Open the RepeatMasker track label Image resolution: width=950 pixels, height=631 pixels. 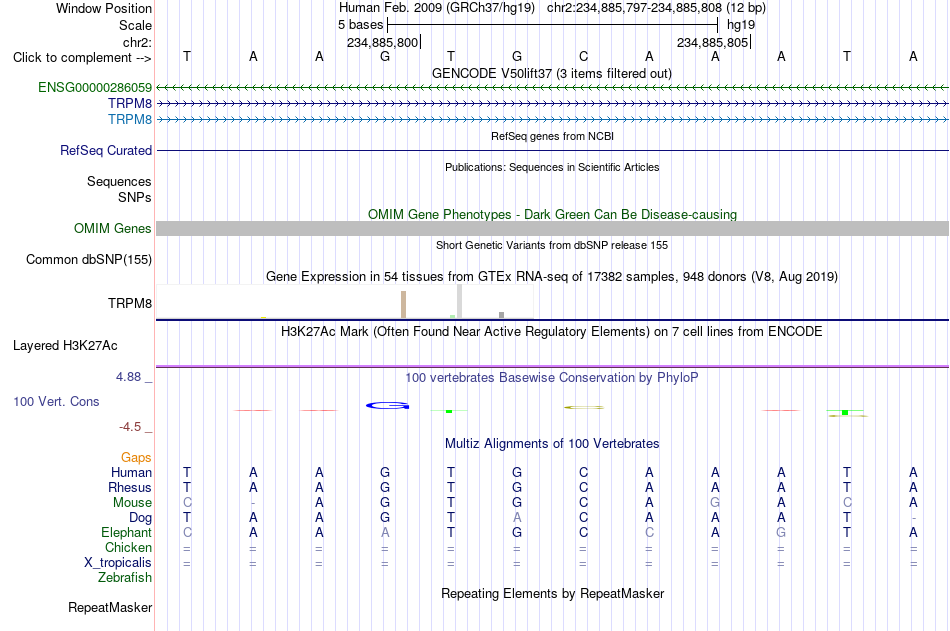pos(110,607)
